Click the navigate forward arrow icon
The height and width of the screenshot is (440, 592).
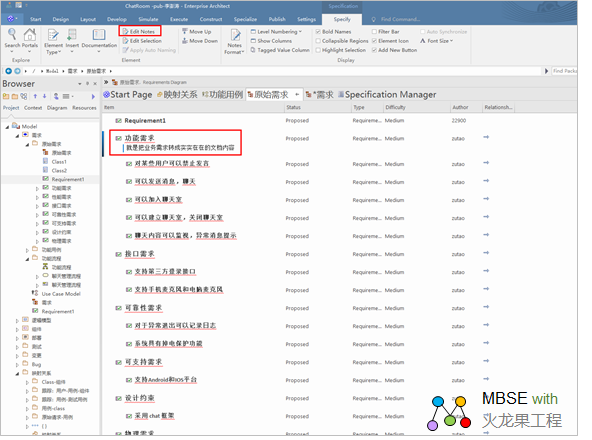point(17,71)
